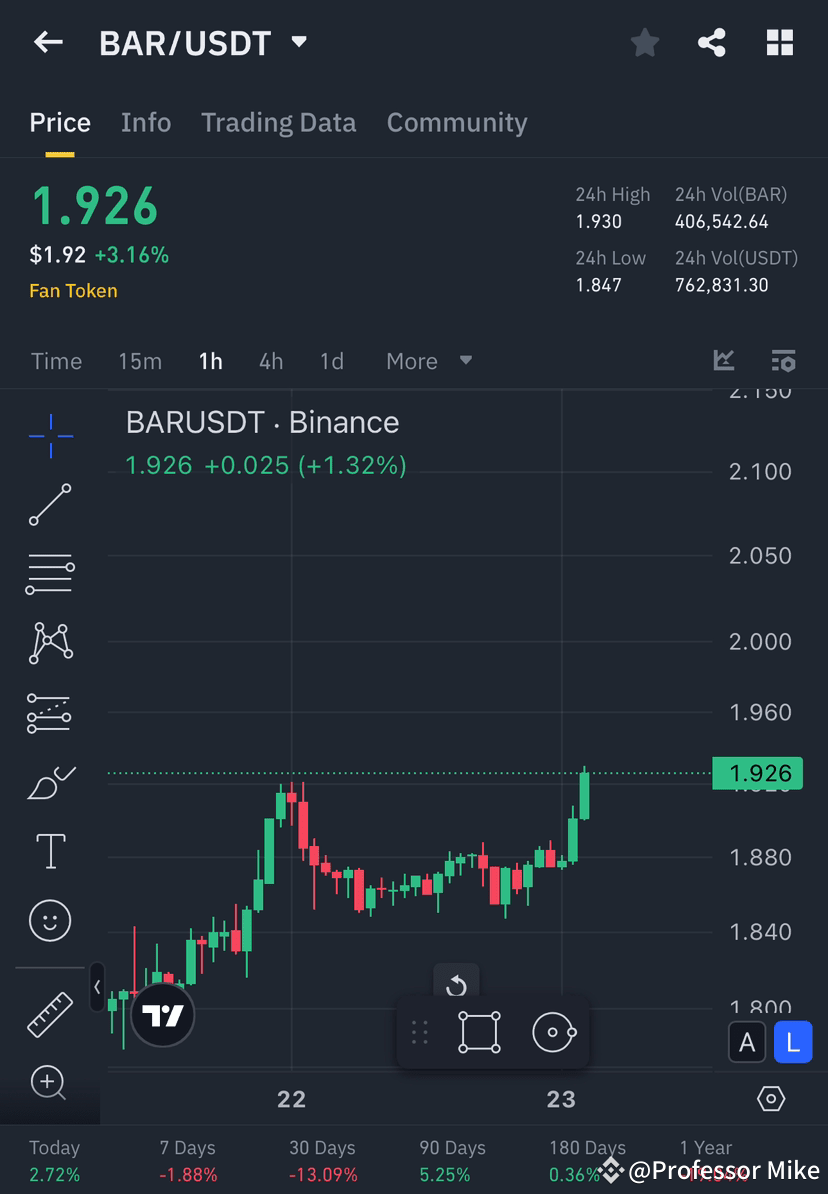Toggle the favorite star for BAR/USDT

(644, 42)
